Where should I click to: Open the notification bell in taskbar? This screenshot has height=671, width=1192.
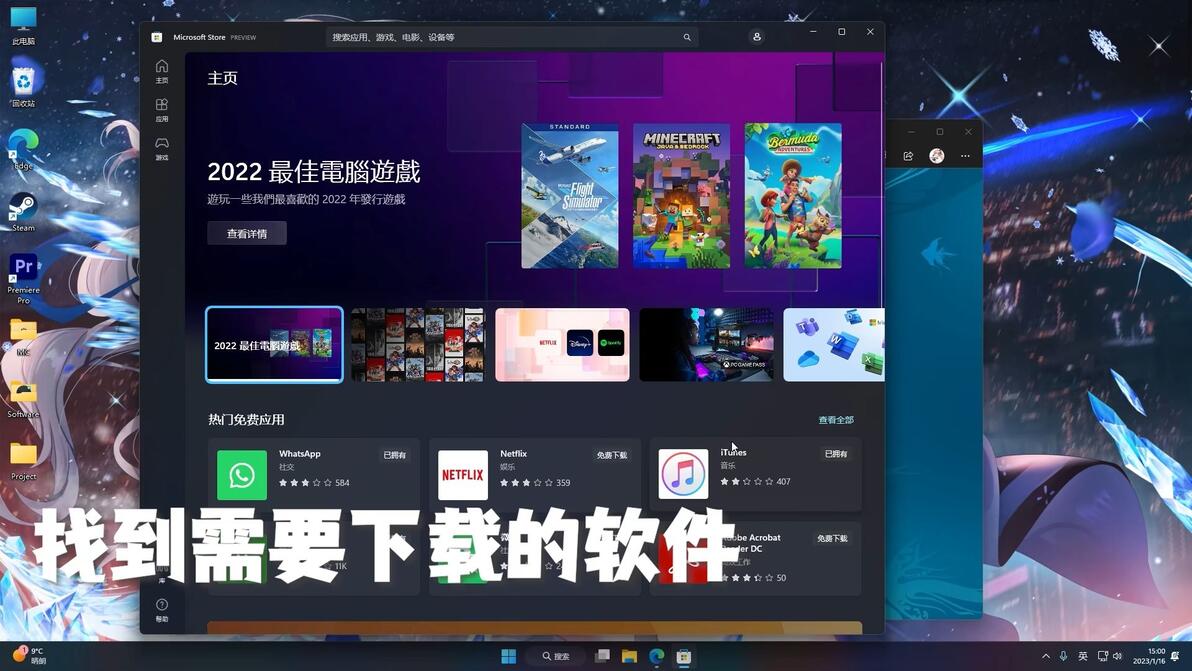[x=1175, y=656]
